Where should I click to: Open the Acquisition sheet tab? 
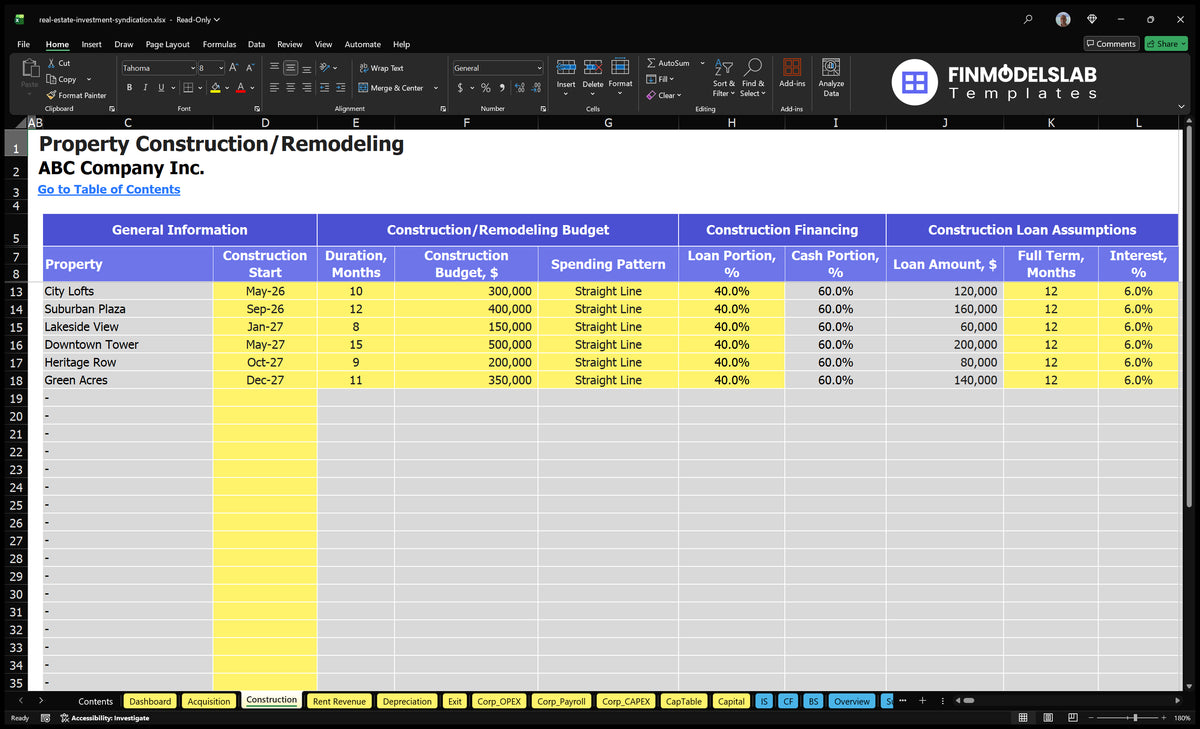[x=209, y=701]
